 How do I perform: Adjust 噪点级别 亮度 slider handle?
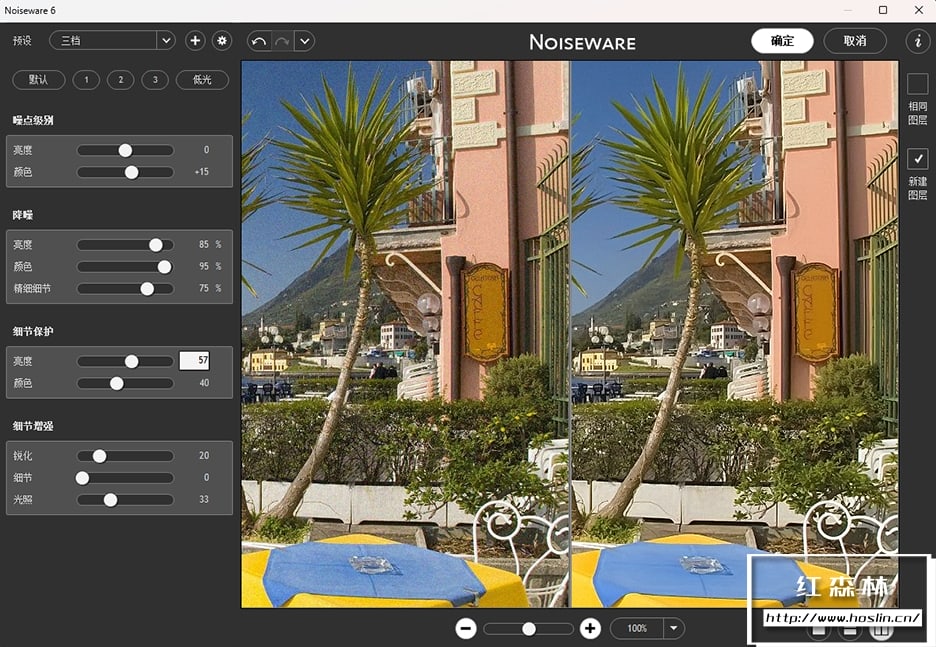tap(125, 150)
